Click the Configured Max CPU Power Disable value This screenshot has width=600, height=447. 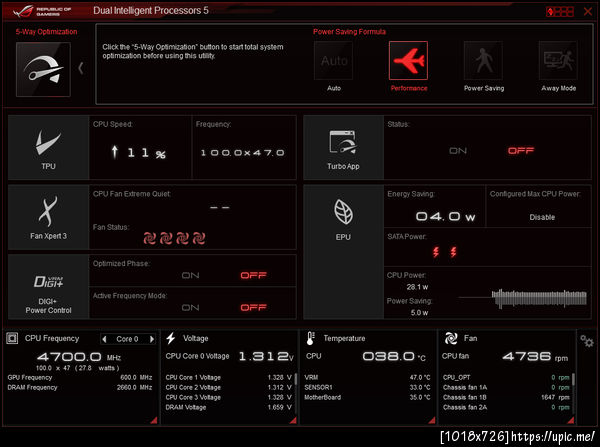click(542, 217)
